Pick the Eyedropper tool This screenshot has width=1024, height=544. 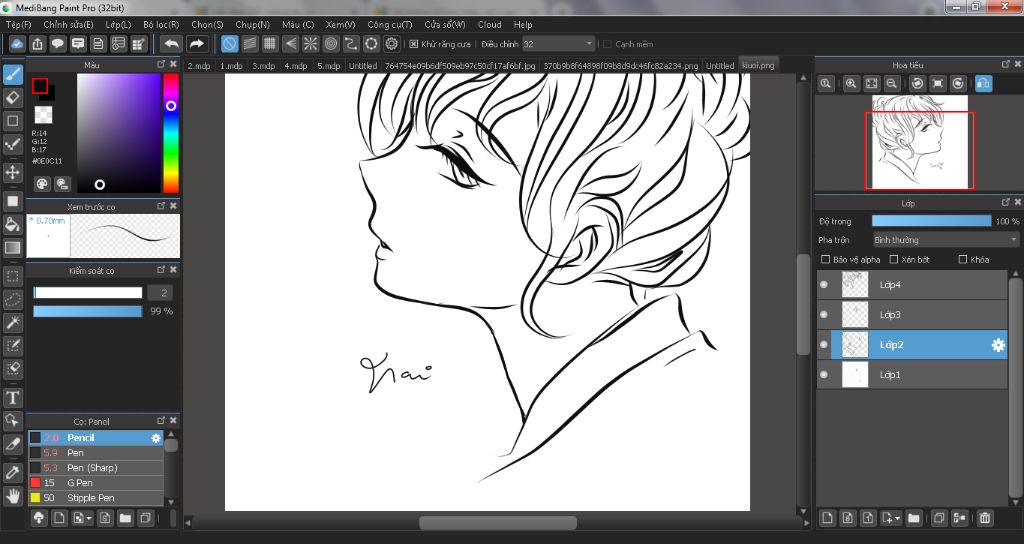coord(12,473)
